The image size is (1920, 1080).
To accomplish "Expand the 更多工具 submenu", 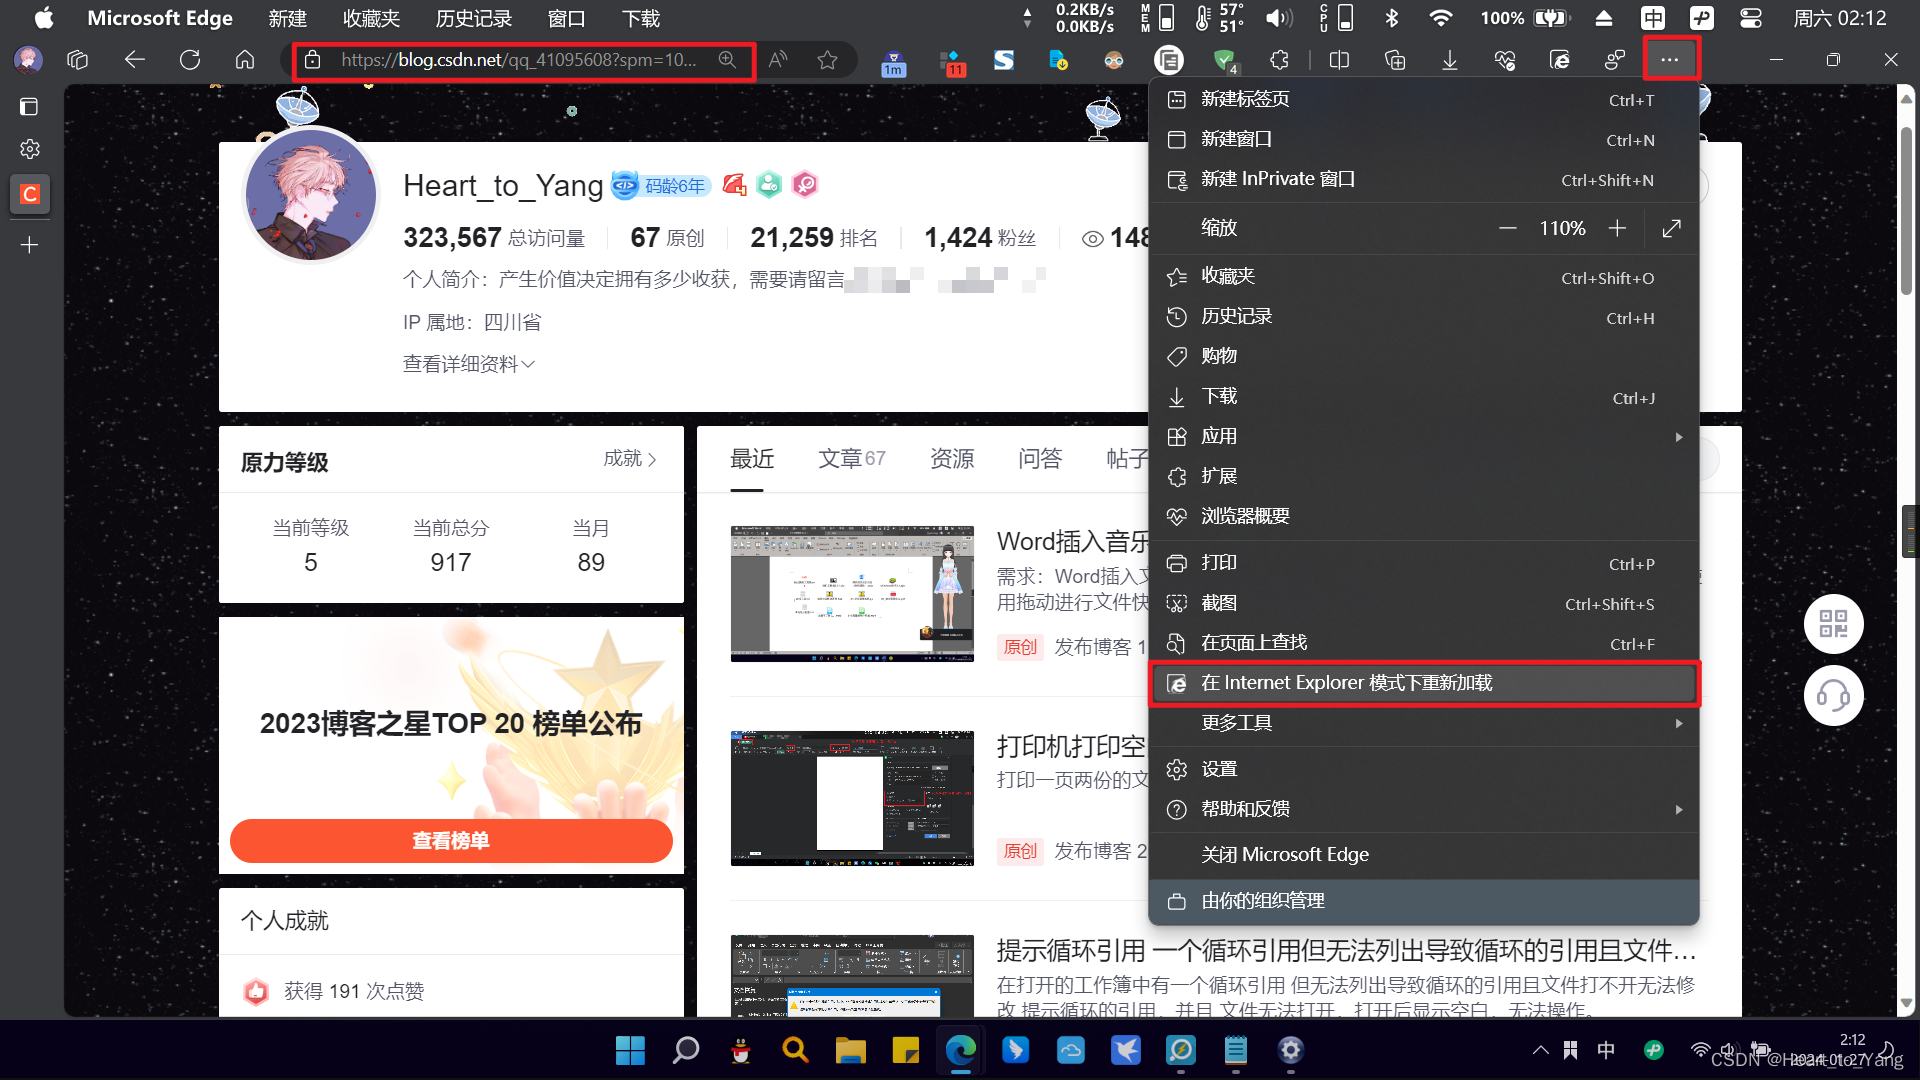I will click(x=1424, y=723).
